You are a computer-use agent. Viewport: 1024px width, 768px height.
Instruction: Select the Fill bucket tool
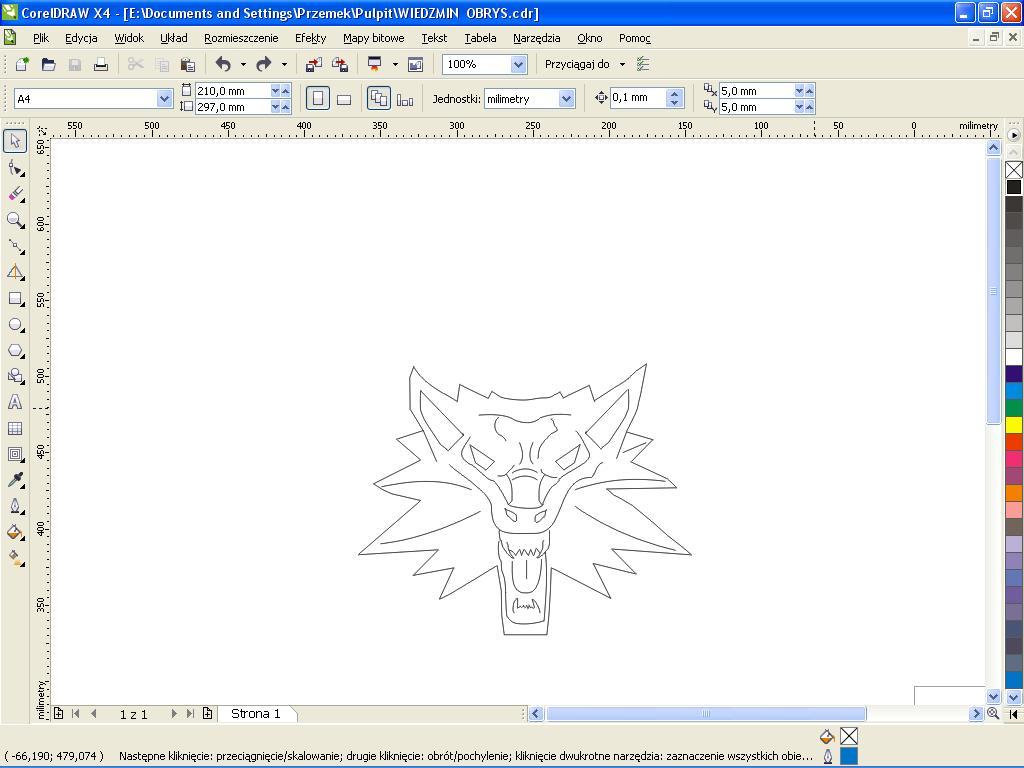15,532
